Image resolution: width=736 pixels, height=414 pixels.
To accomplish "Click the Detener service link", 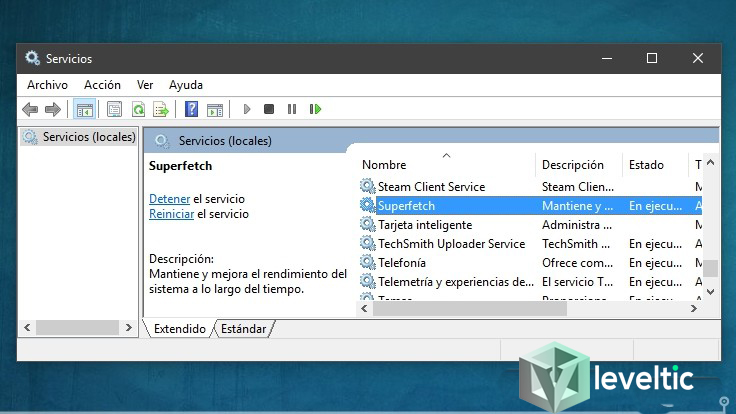I will point(169,199).
